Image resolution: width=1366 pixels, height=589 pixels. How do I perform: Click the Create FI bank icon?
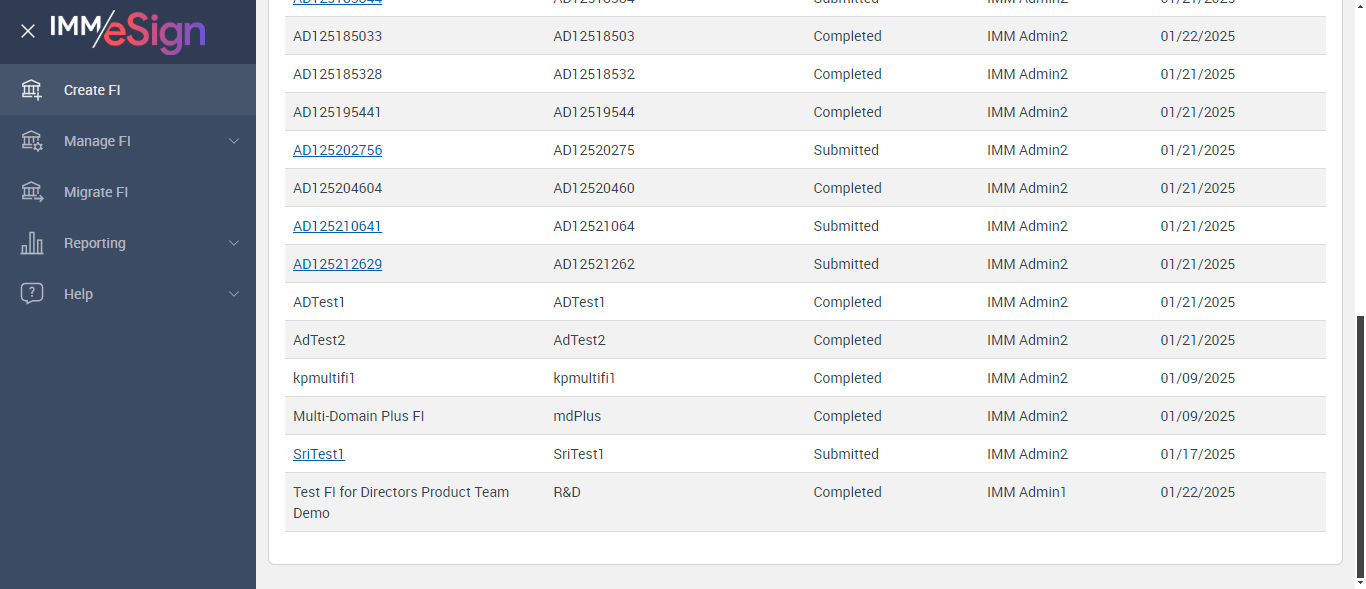[x=32, y=90]
